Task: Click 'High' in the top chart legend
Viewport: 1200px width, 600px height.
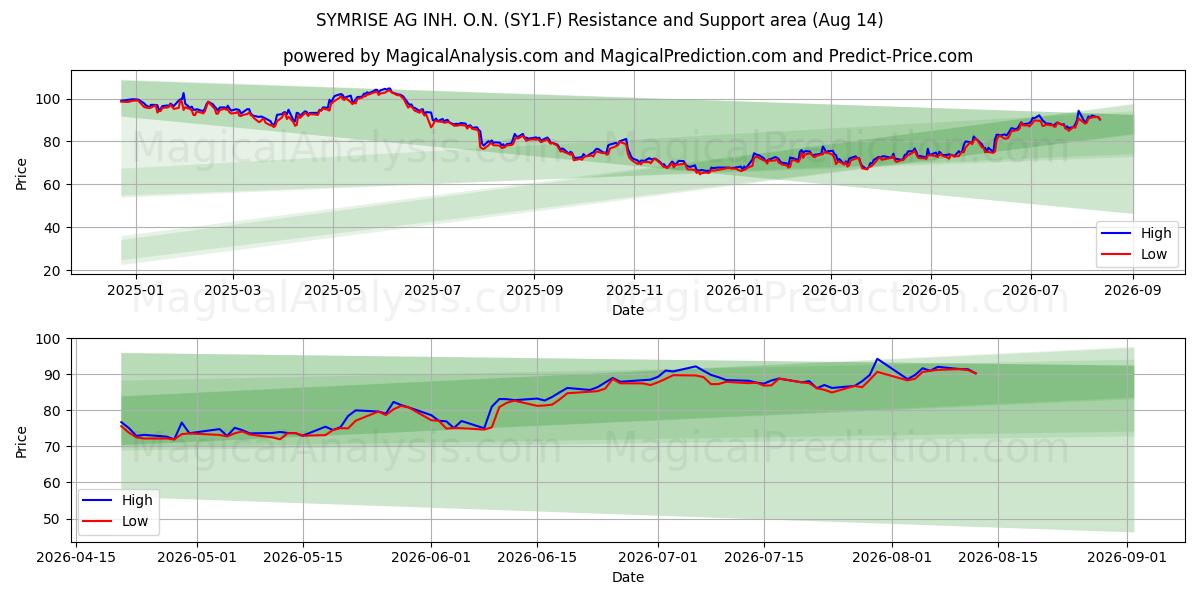Action: click(x=1156, y=233)
